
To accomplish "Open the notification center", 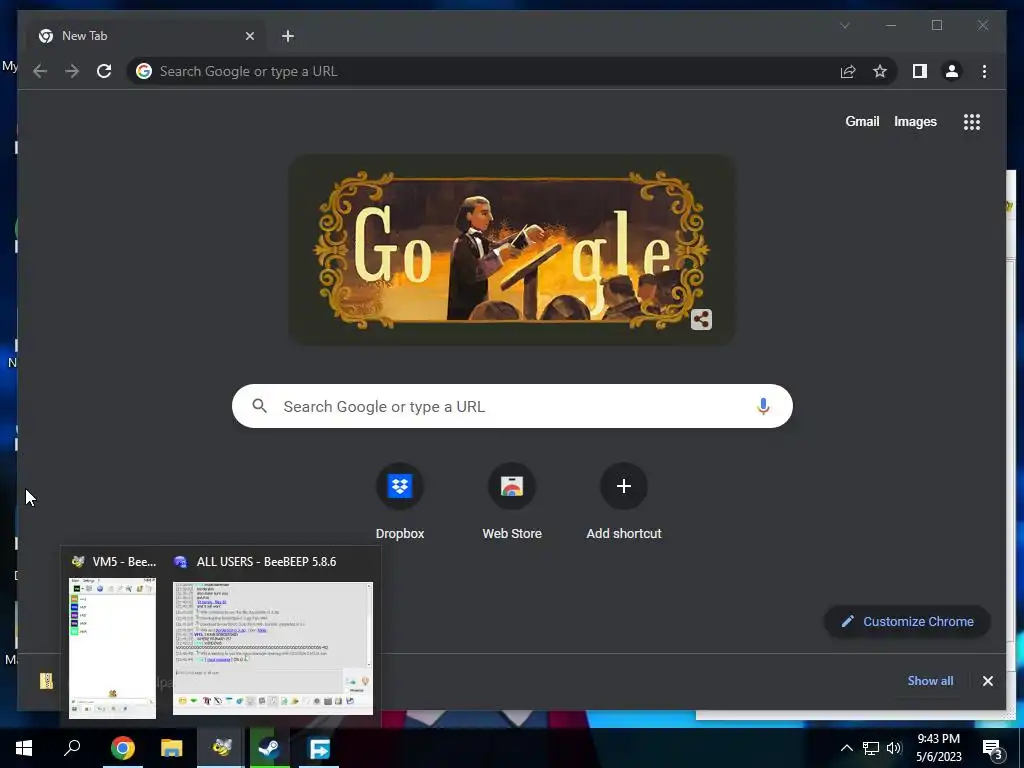I will pyautogui.click(x=993, y=749).
